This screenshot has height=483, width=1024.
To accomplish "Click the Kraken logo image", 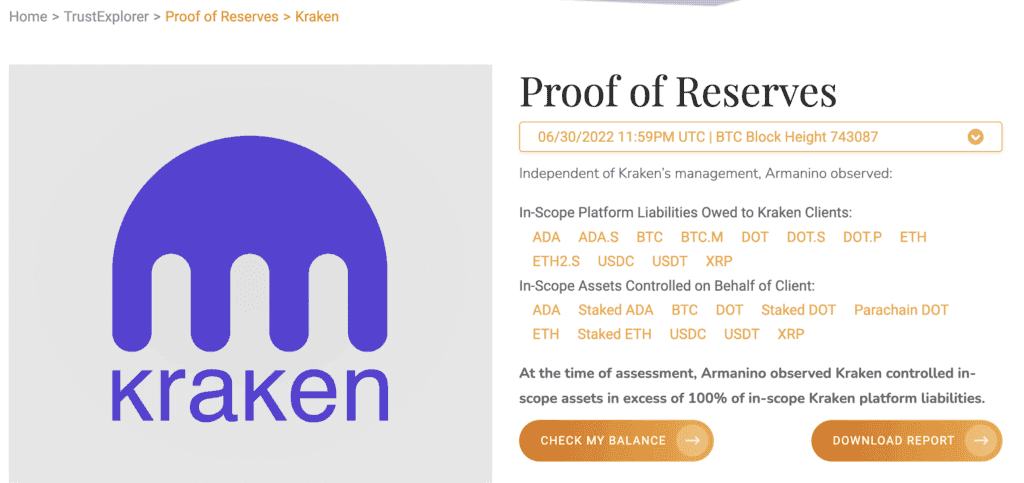I will (x=250, y=274).
